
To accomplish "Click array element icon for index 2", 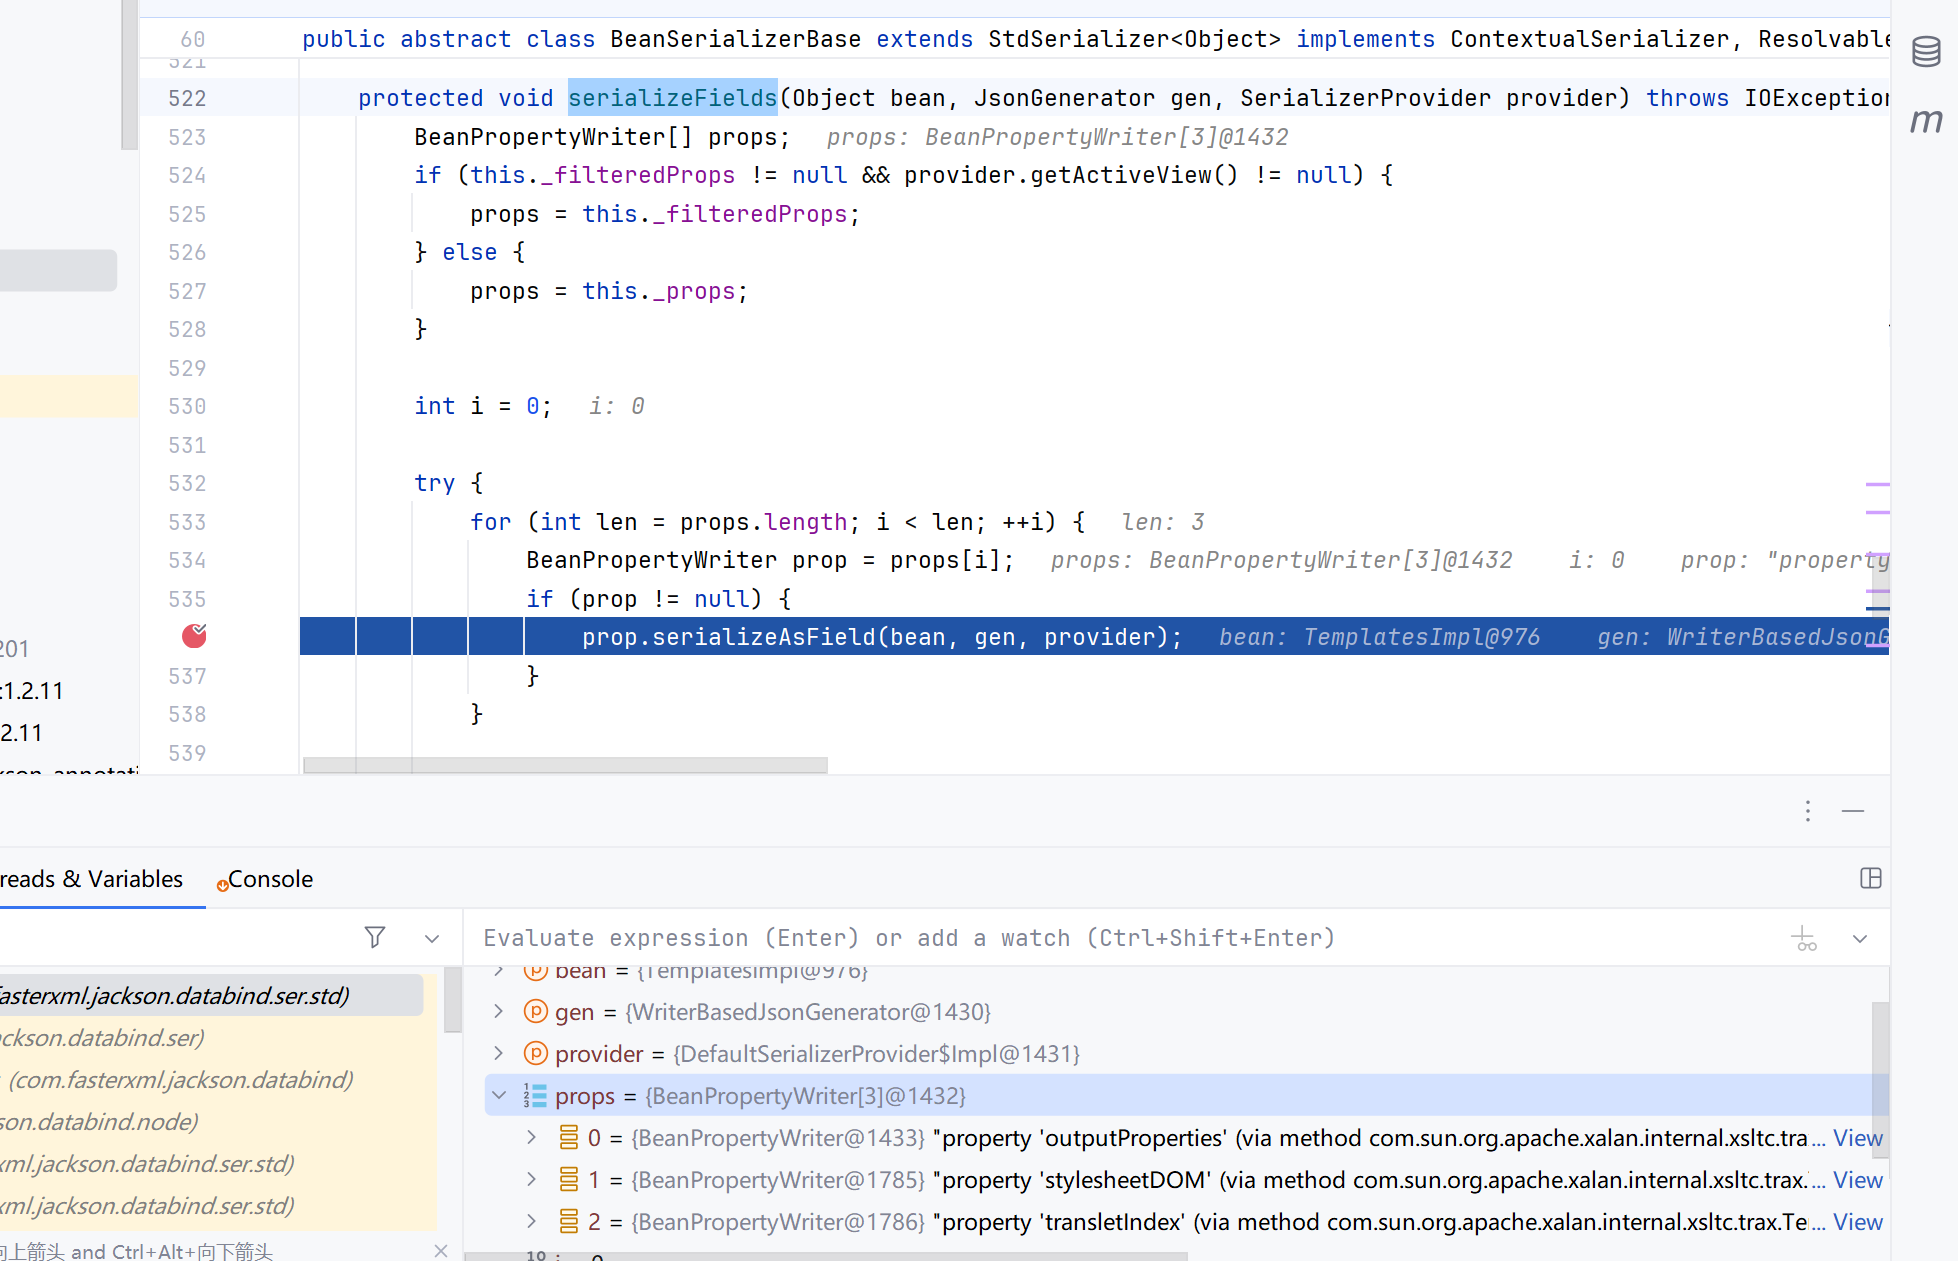I will (569, 1222).
